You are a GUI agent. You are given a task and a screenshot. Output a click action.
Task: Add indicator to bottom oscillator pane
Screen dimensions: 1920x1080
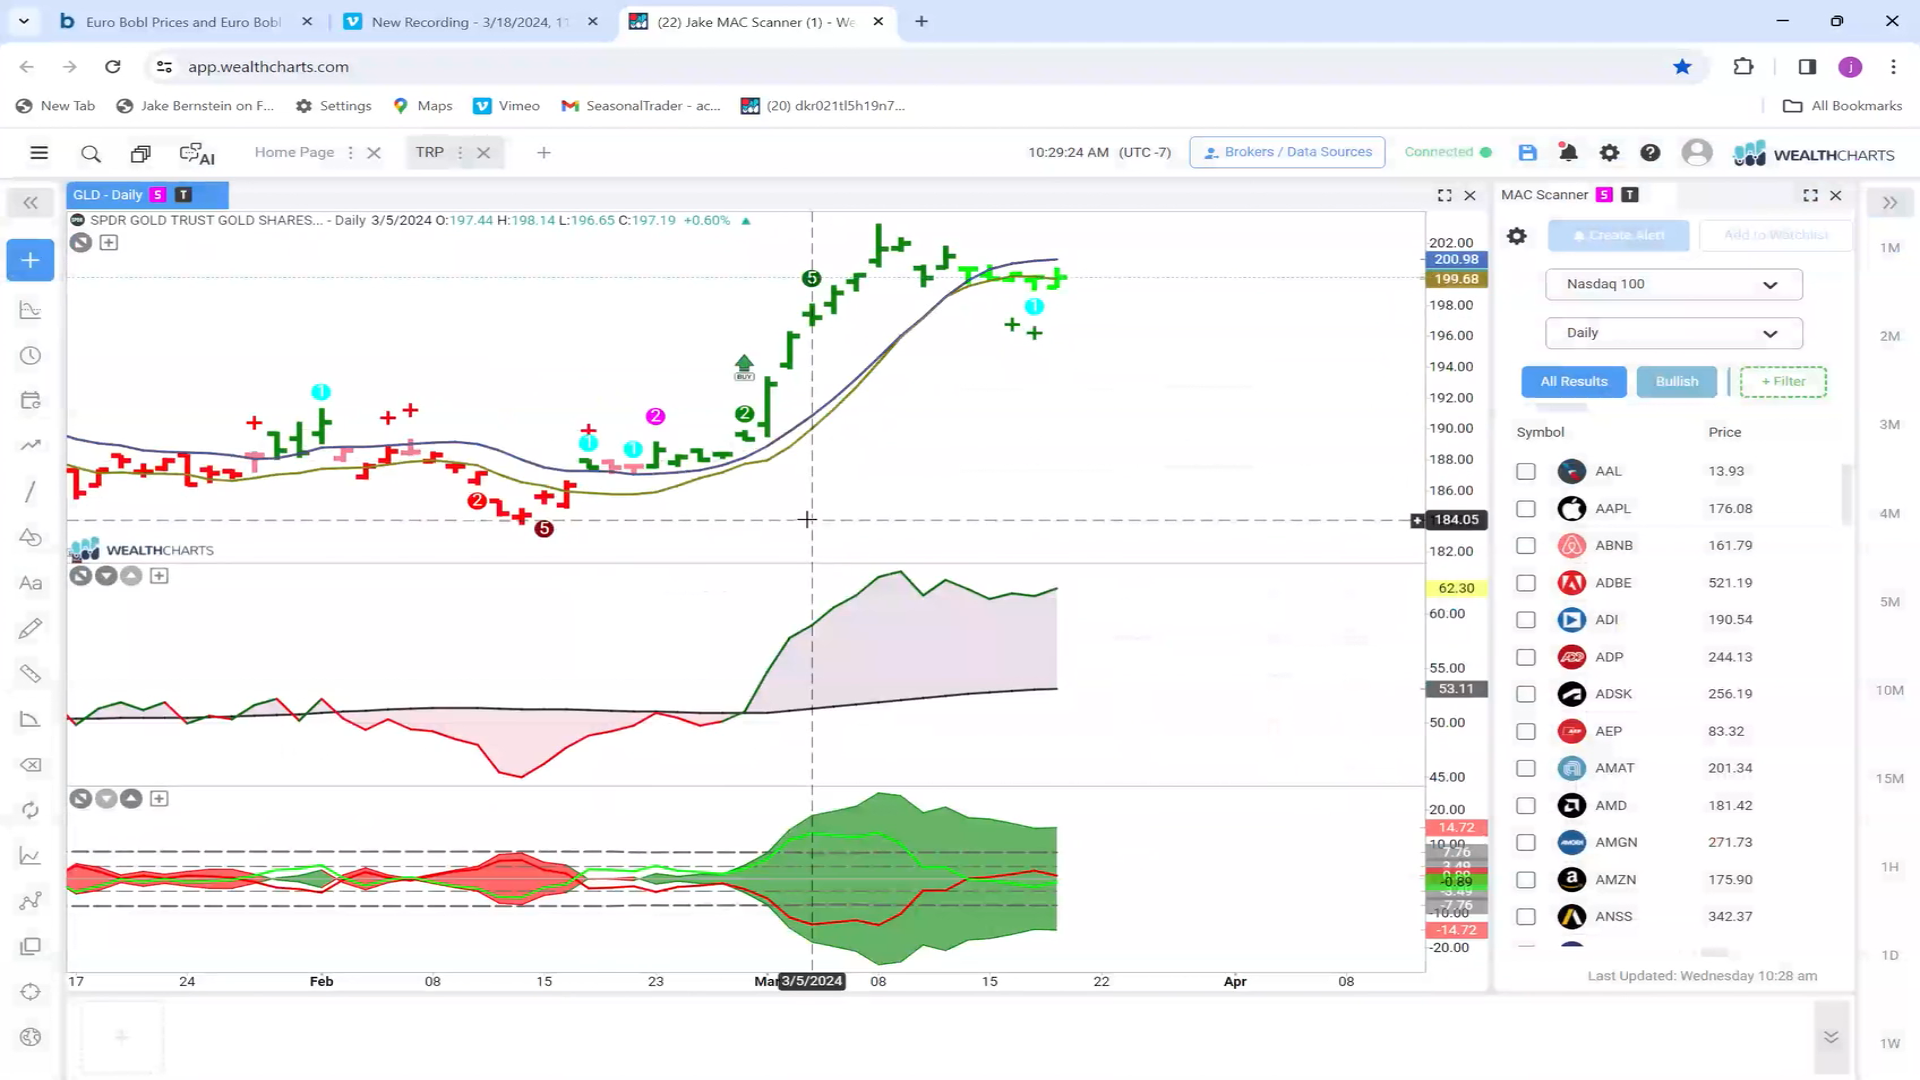coord(159,798)
